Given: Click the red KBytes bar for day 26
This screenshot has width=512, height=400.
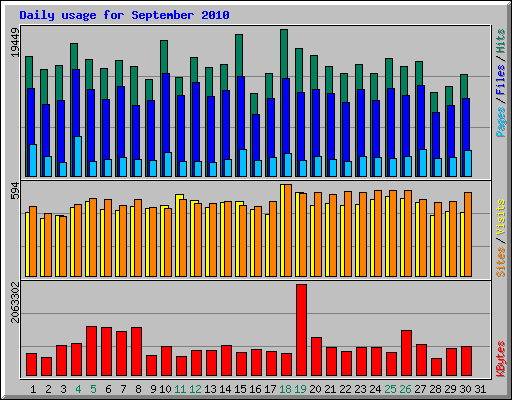Looking at the screenshot, I should click(406, 353).
